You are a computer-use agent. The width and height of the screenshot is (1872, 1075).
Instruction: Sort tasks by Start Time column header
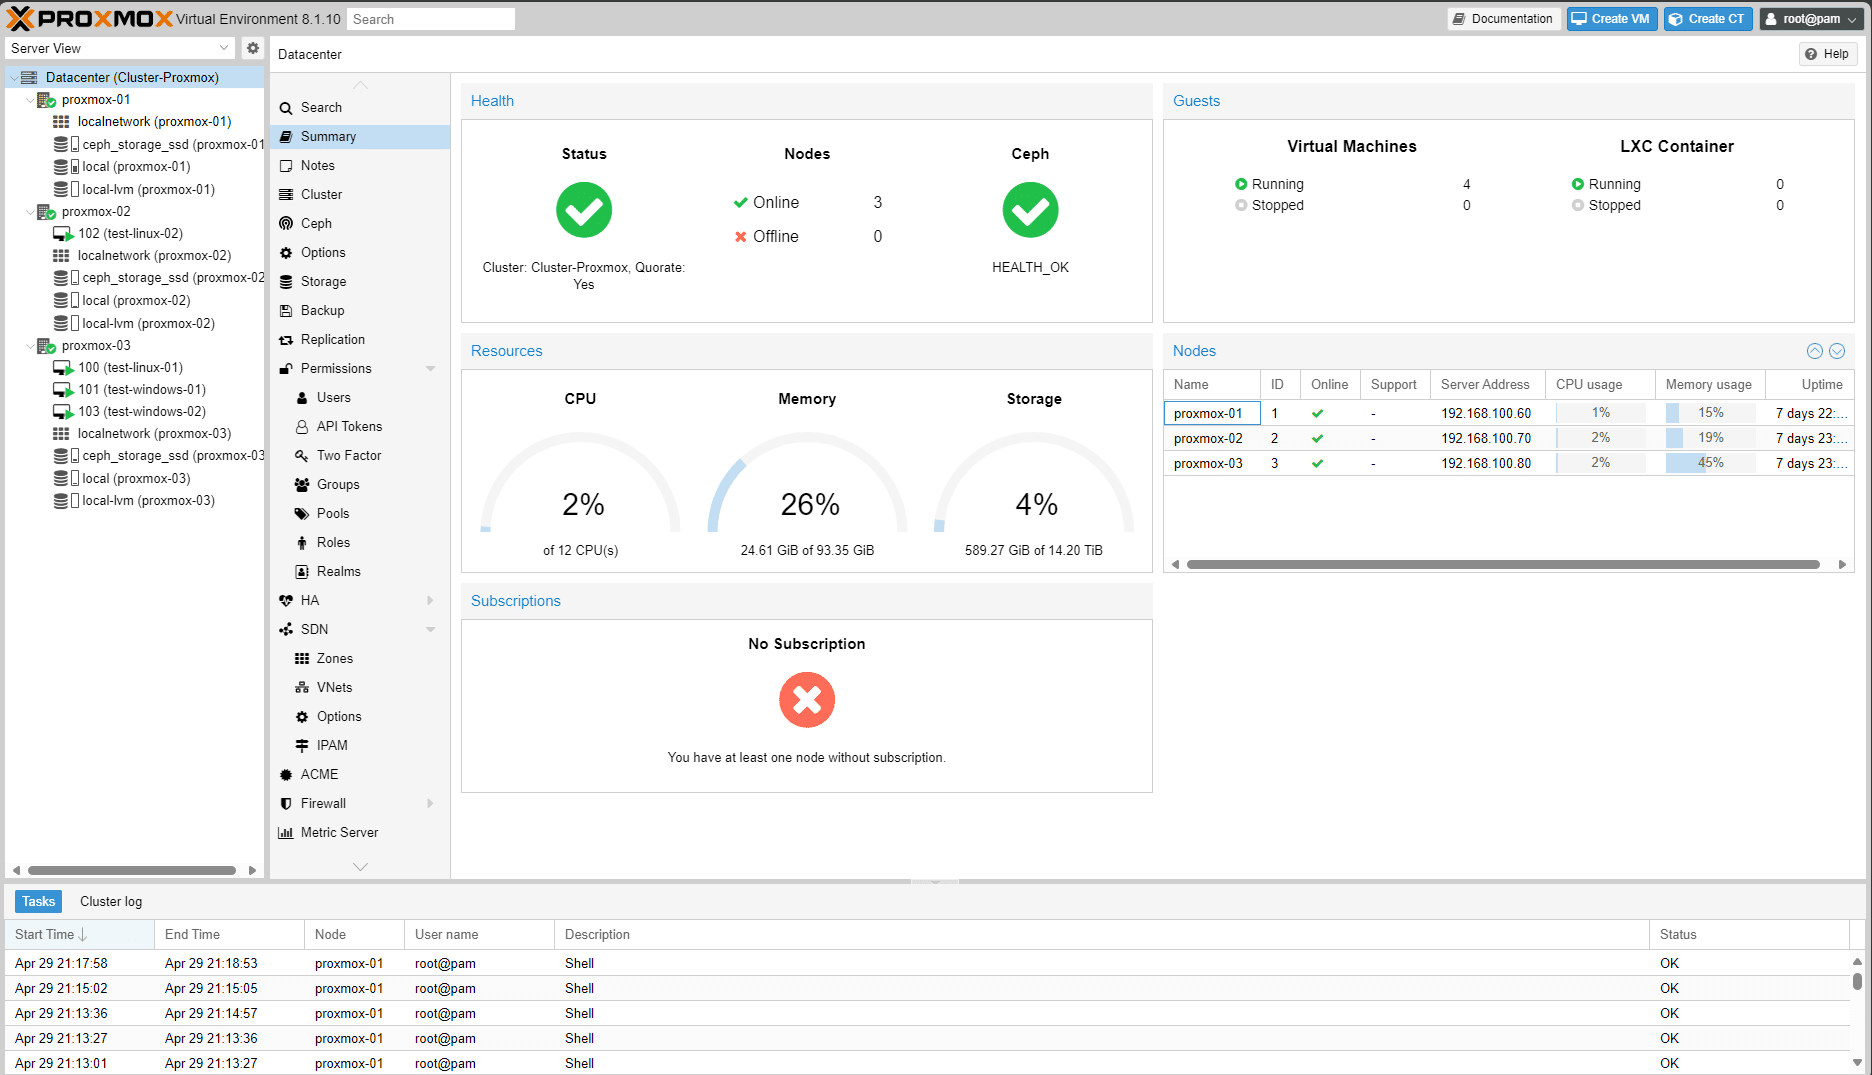(79, 935)
